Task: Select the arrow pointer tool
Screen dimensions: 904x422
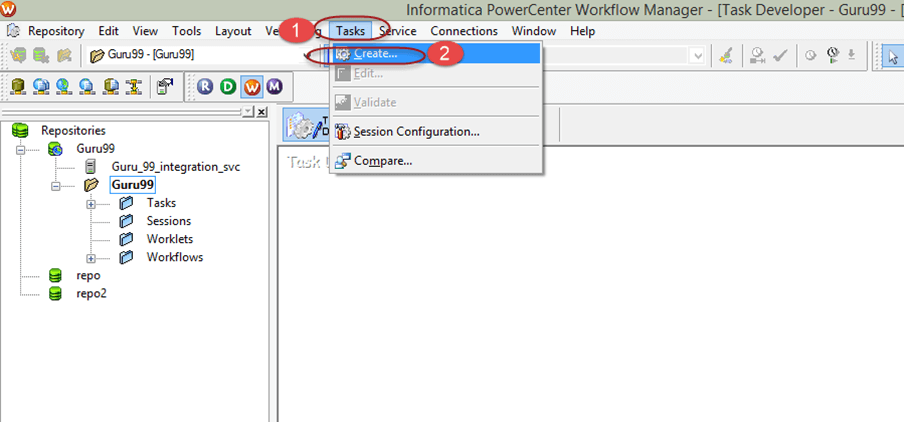Action: [894, 55]
